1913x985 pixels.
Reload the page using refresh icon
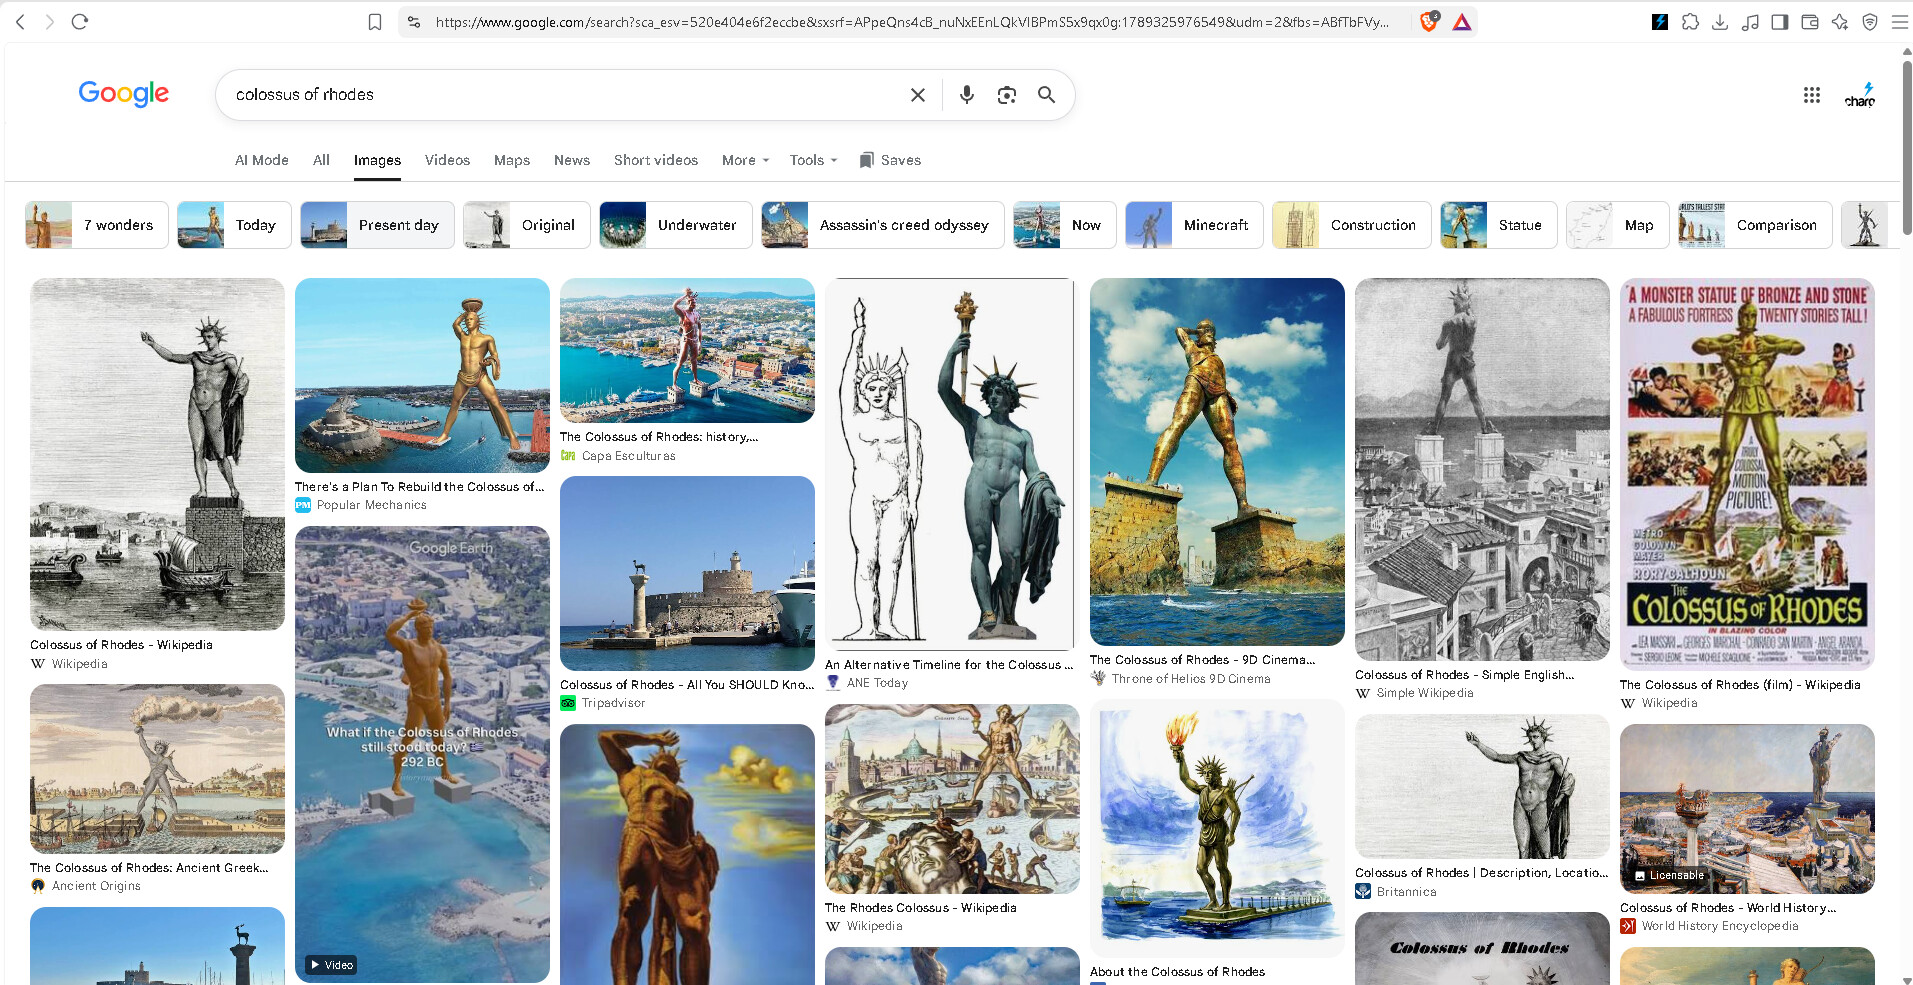[80, 21]
